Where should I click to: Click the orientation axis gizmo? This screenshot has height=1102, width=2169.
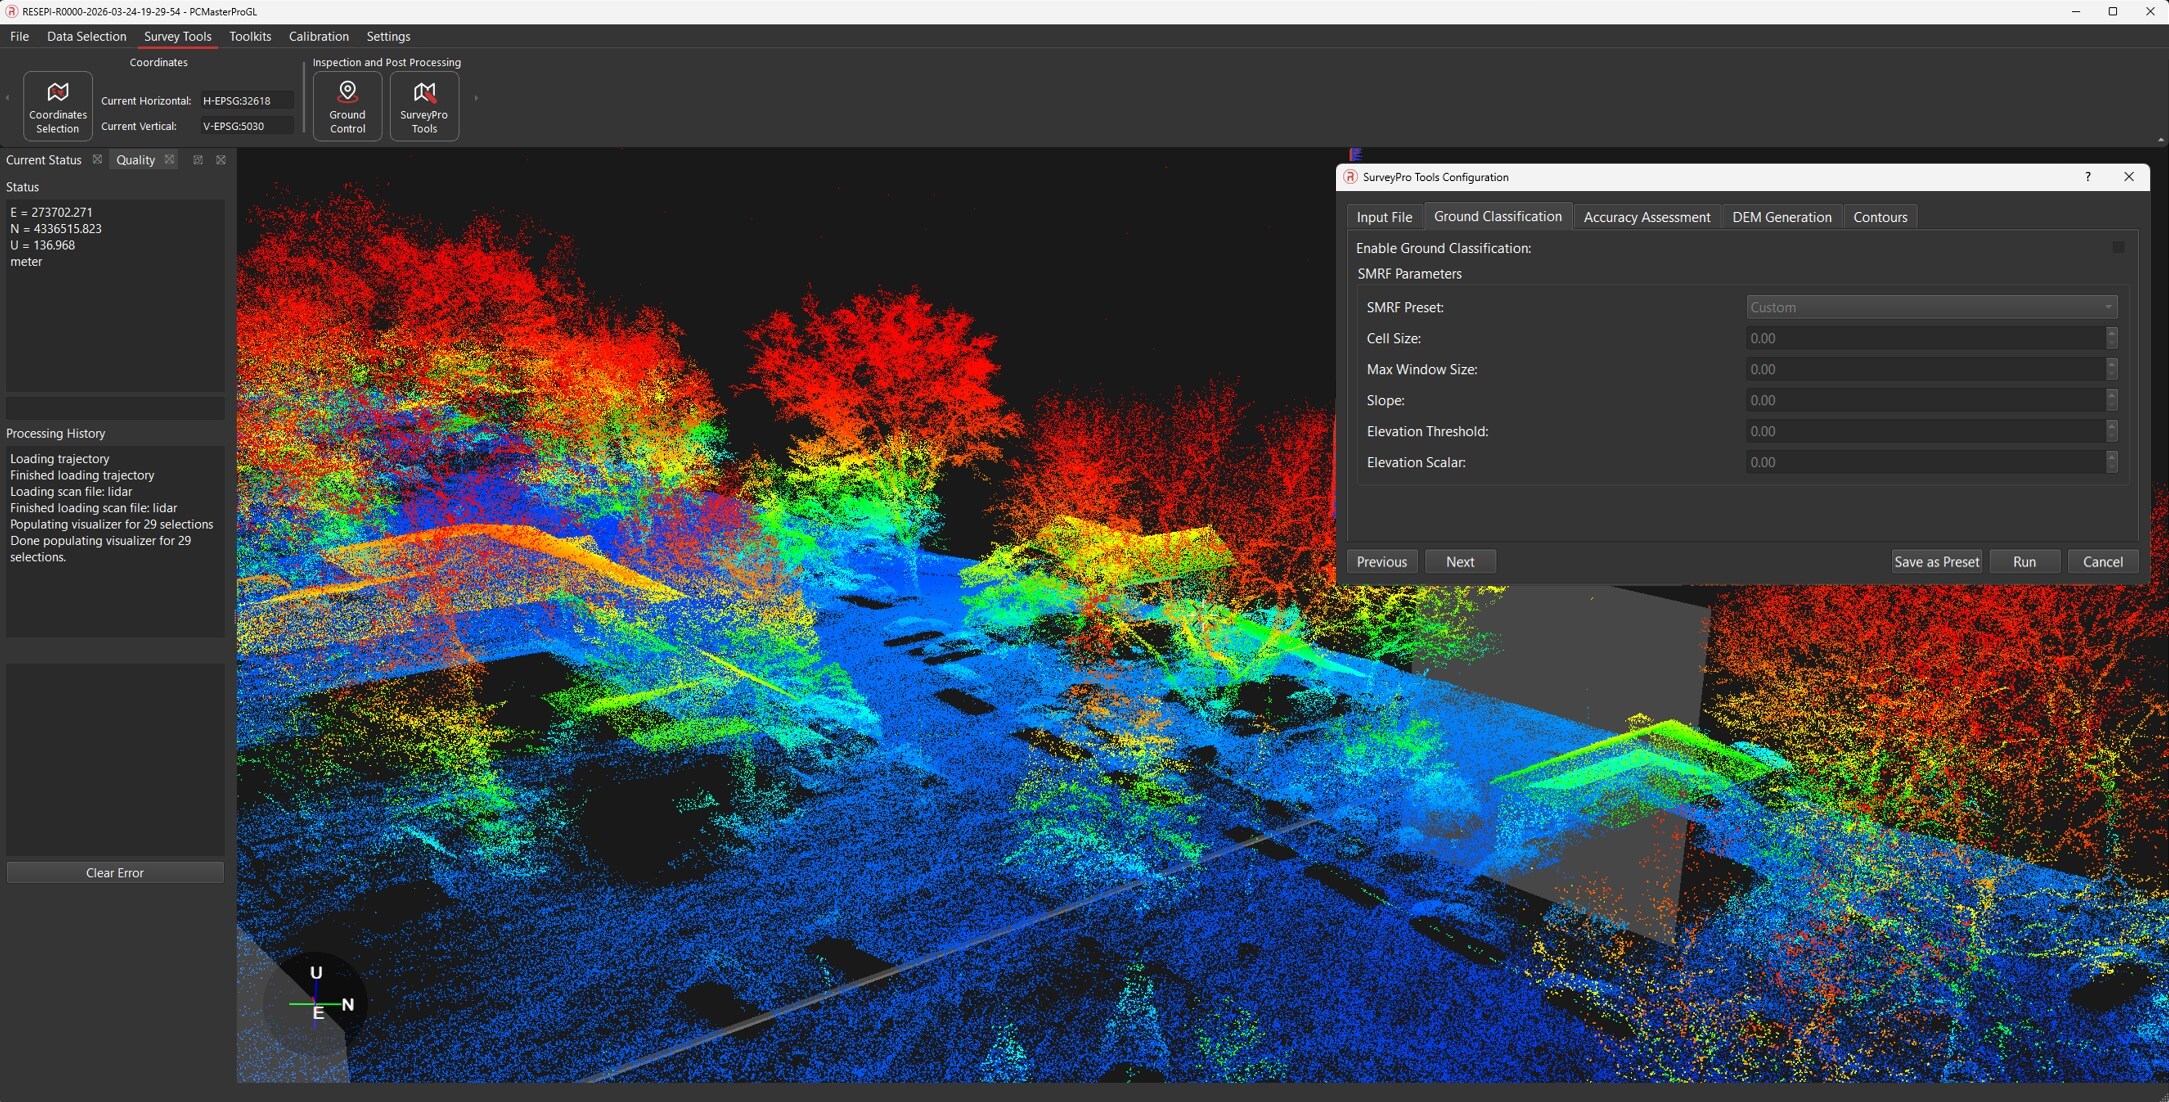point(316,1002)
